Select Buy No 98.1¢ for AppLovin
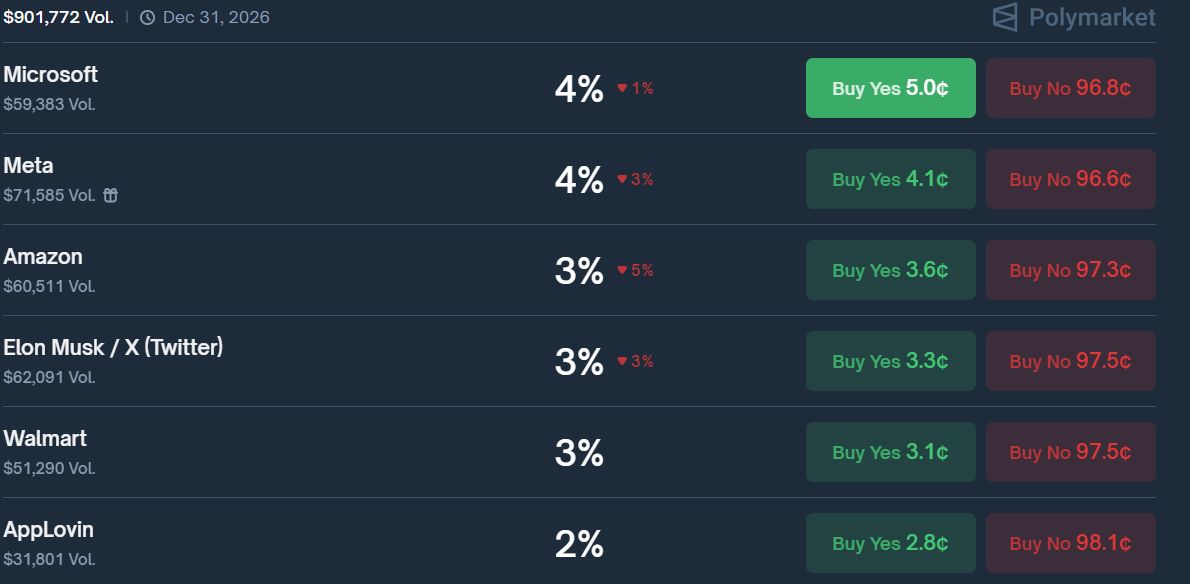Viewport: 1190px width, 584px height. click(x=1070, y=543)
